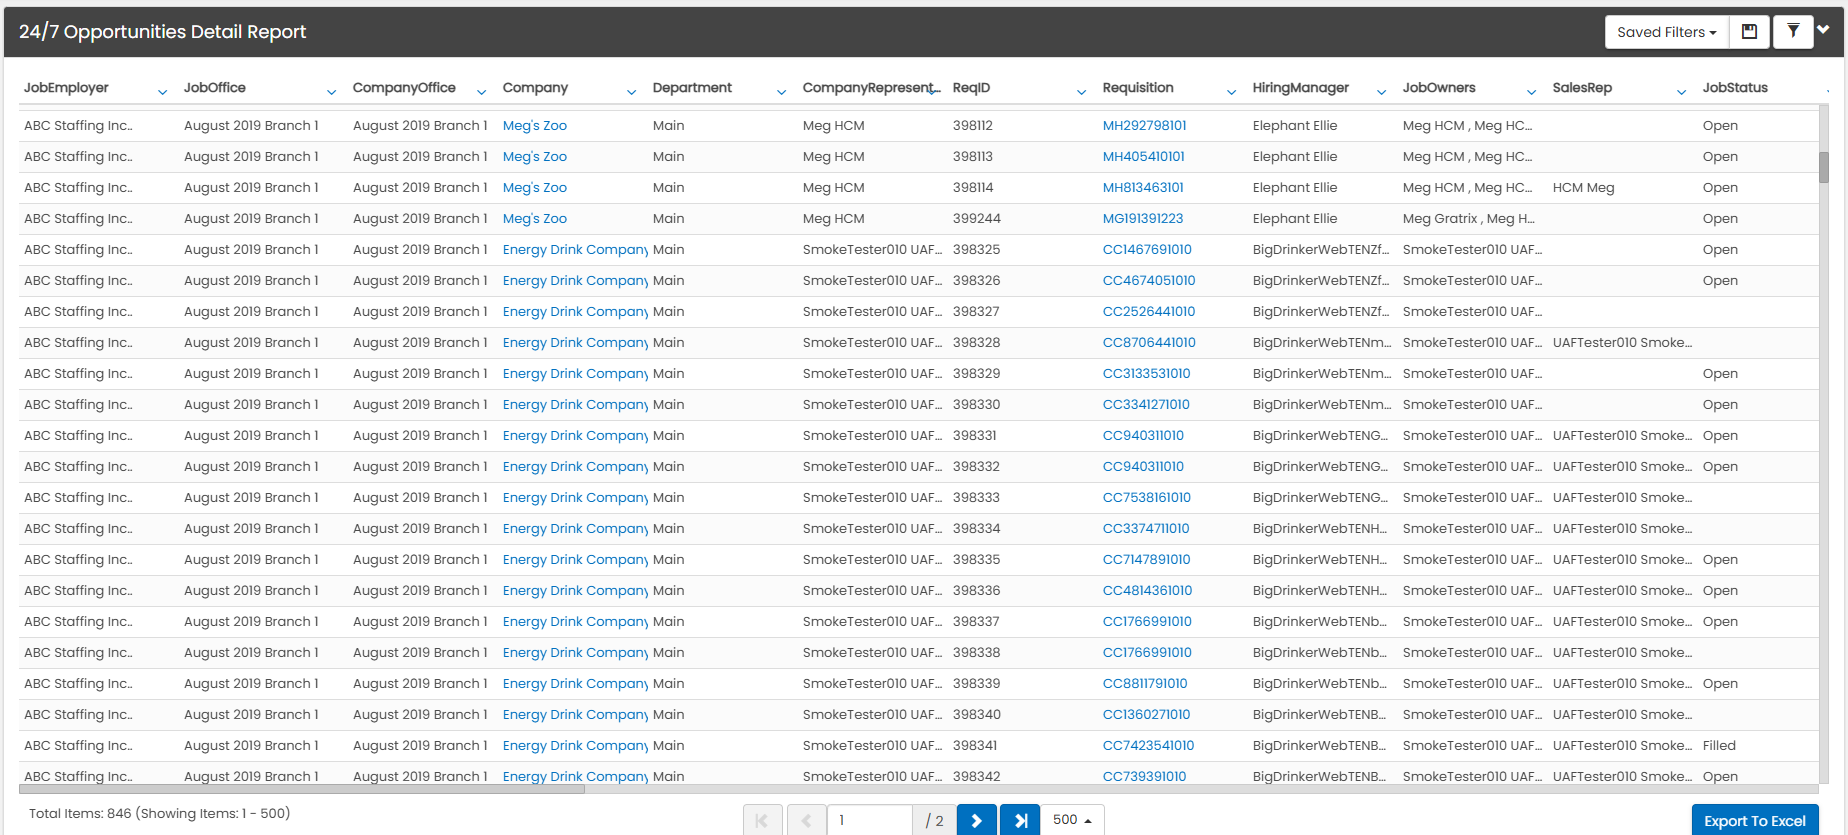Open requisition CC1467691010 link
The image size is (1848, 835).
(1147, 250)
